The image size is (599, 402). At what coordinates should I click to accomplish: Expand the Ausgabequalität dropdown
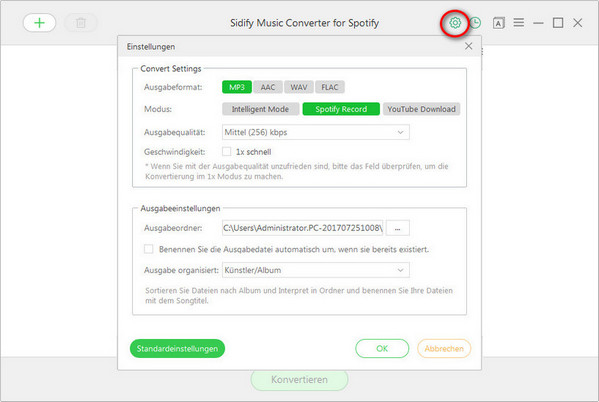tap(316, 132)
